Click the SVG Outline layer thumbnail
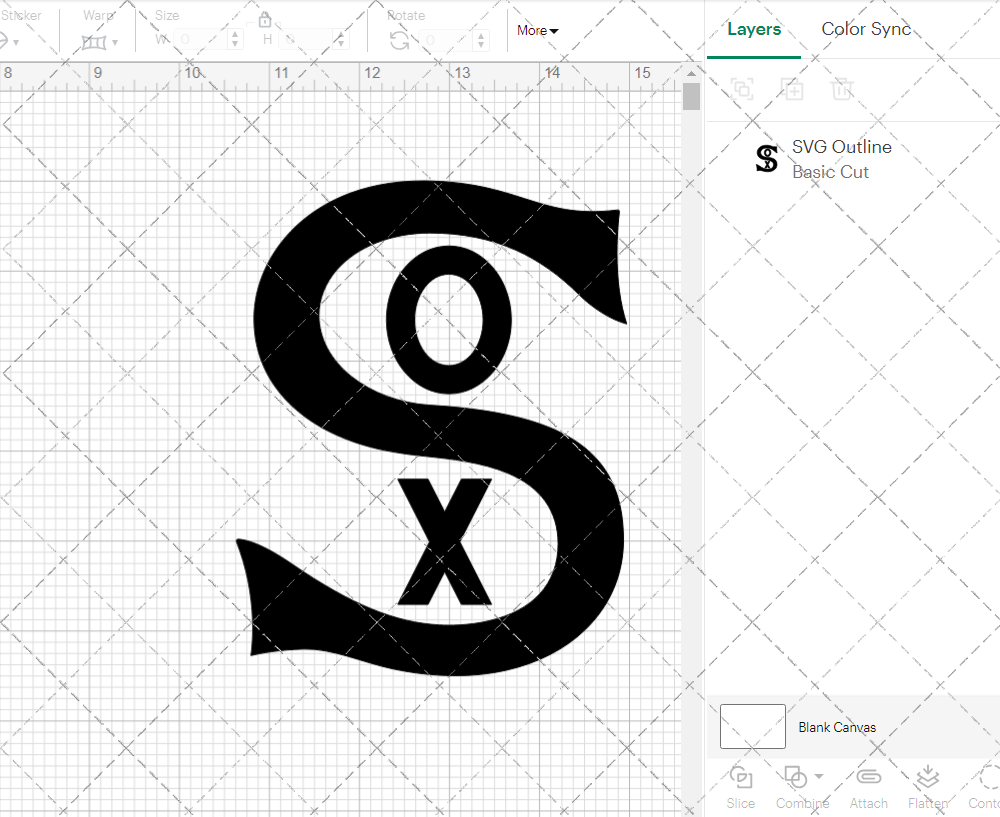Screen dimensions: 1000x817 click(767, 159)
